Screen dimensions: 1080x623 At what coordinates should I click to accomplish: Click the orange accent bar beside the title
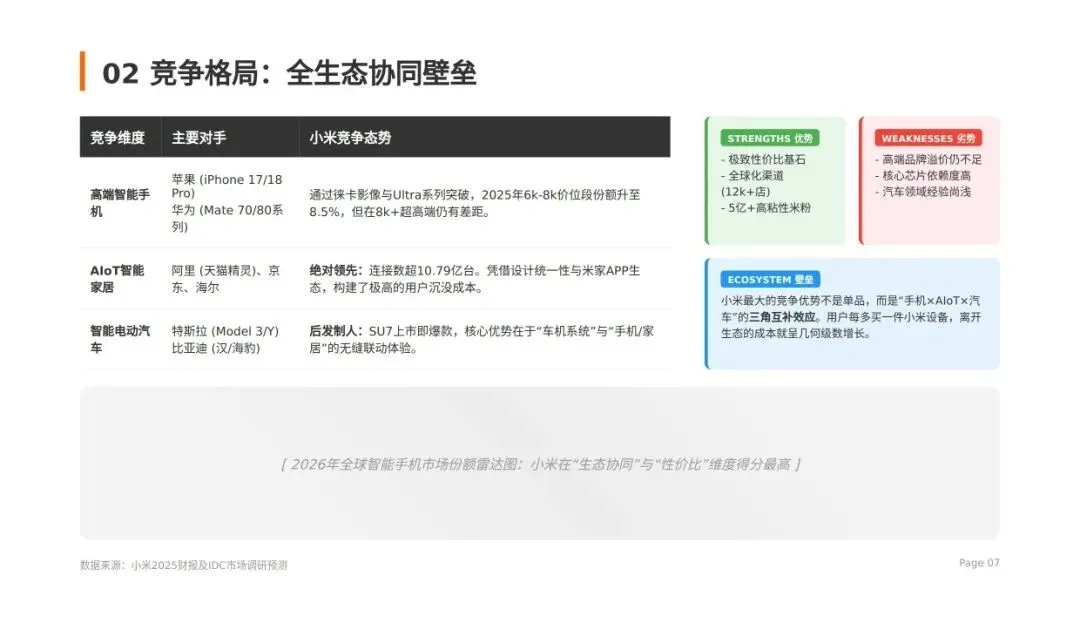85,70
